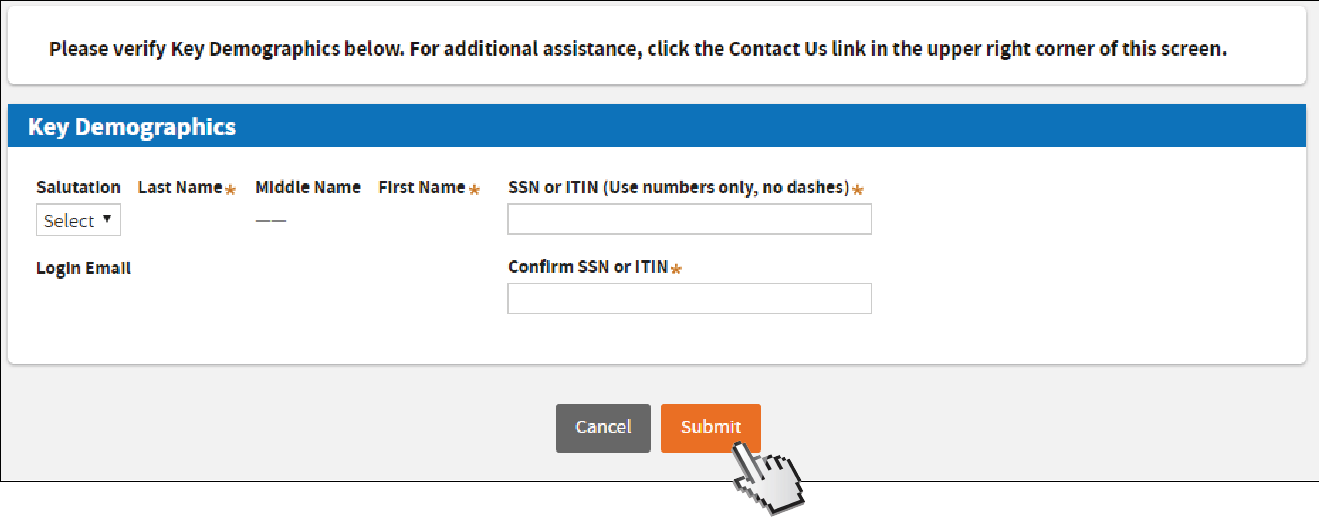1319x525 pixels.
Task: Click the SSN or ITIN input field
Action: pyautogui.click(x=689, y=219)
